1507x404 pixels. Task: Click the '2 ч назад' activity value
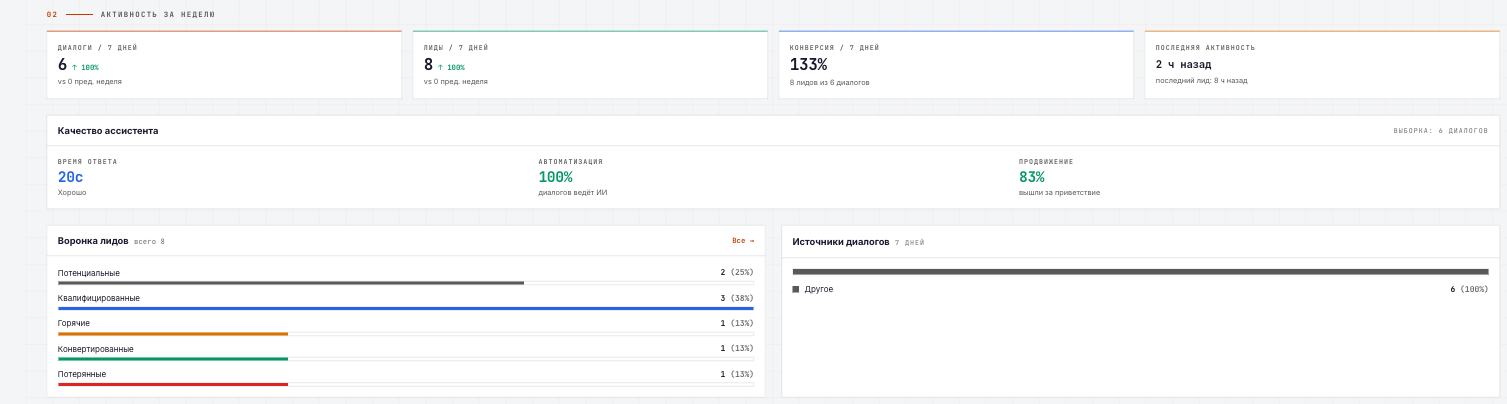[x=1183, y=64]
